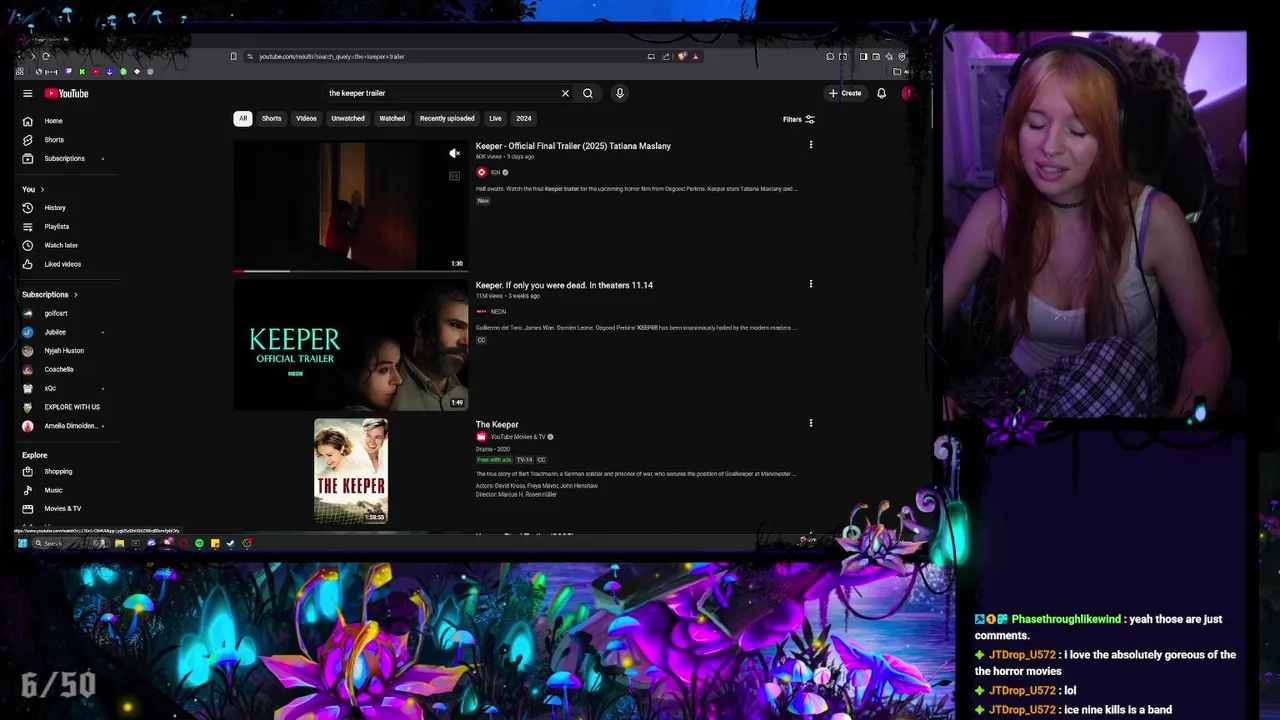Select the Live filter chip
The height and width of the screenshot is (720, 1280).
pos(495,118)
